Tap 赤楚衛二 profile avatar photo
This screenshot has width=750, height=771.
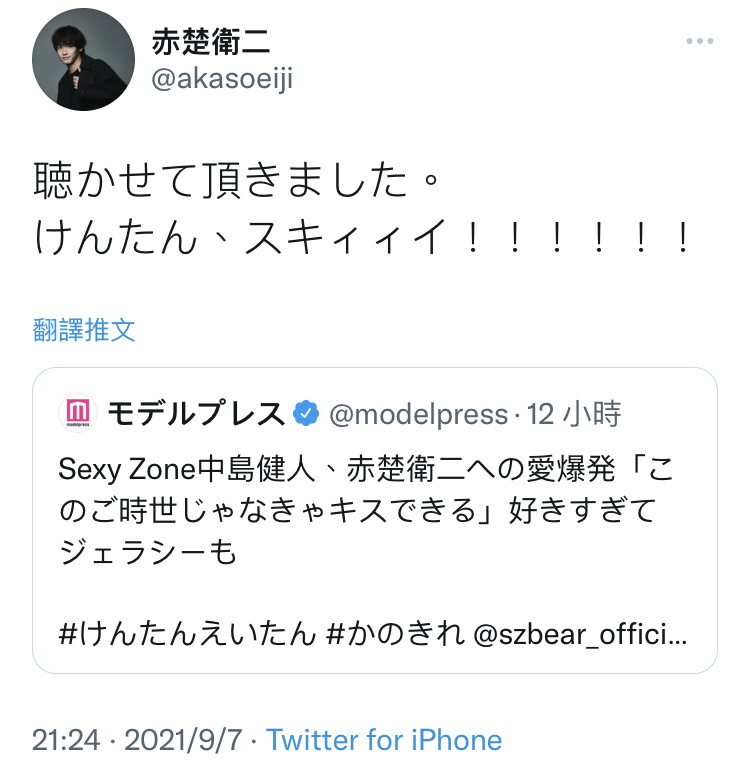tap(84, 59)
